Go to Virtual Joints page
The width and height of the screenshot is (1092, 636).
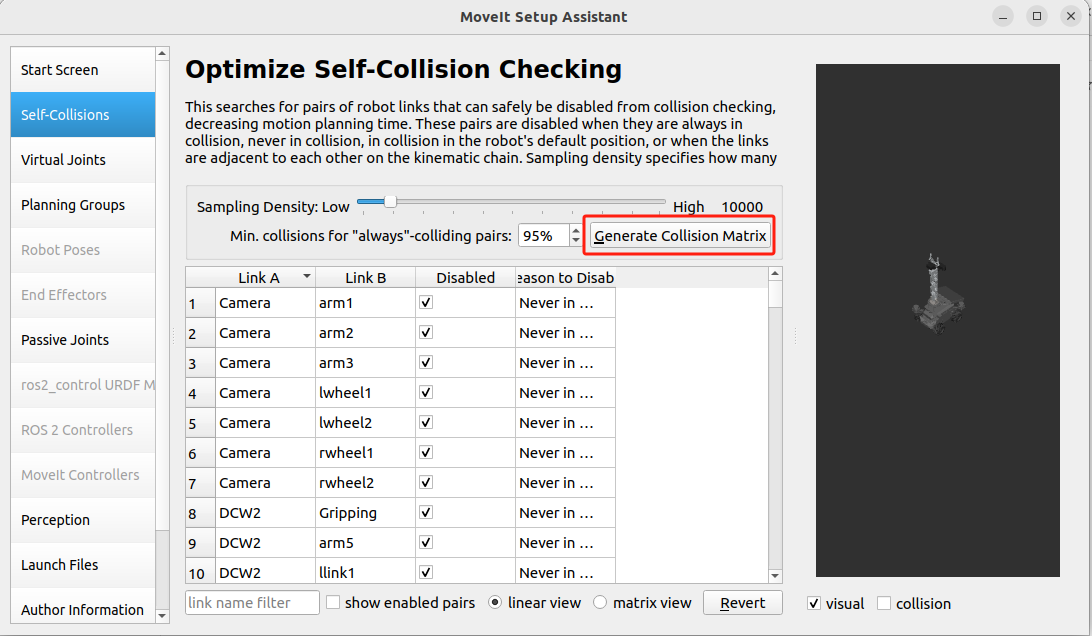pyautogui.click(x=83, y=160)
